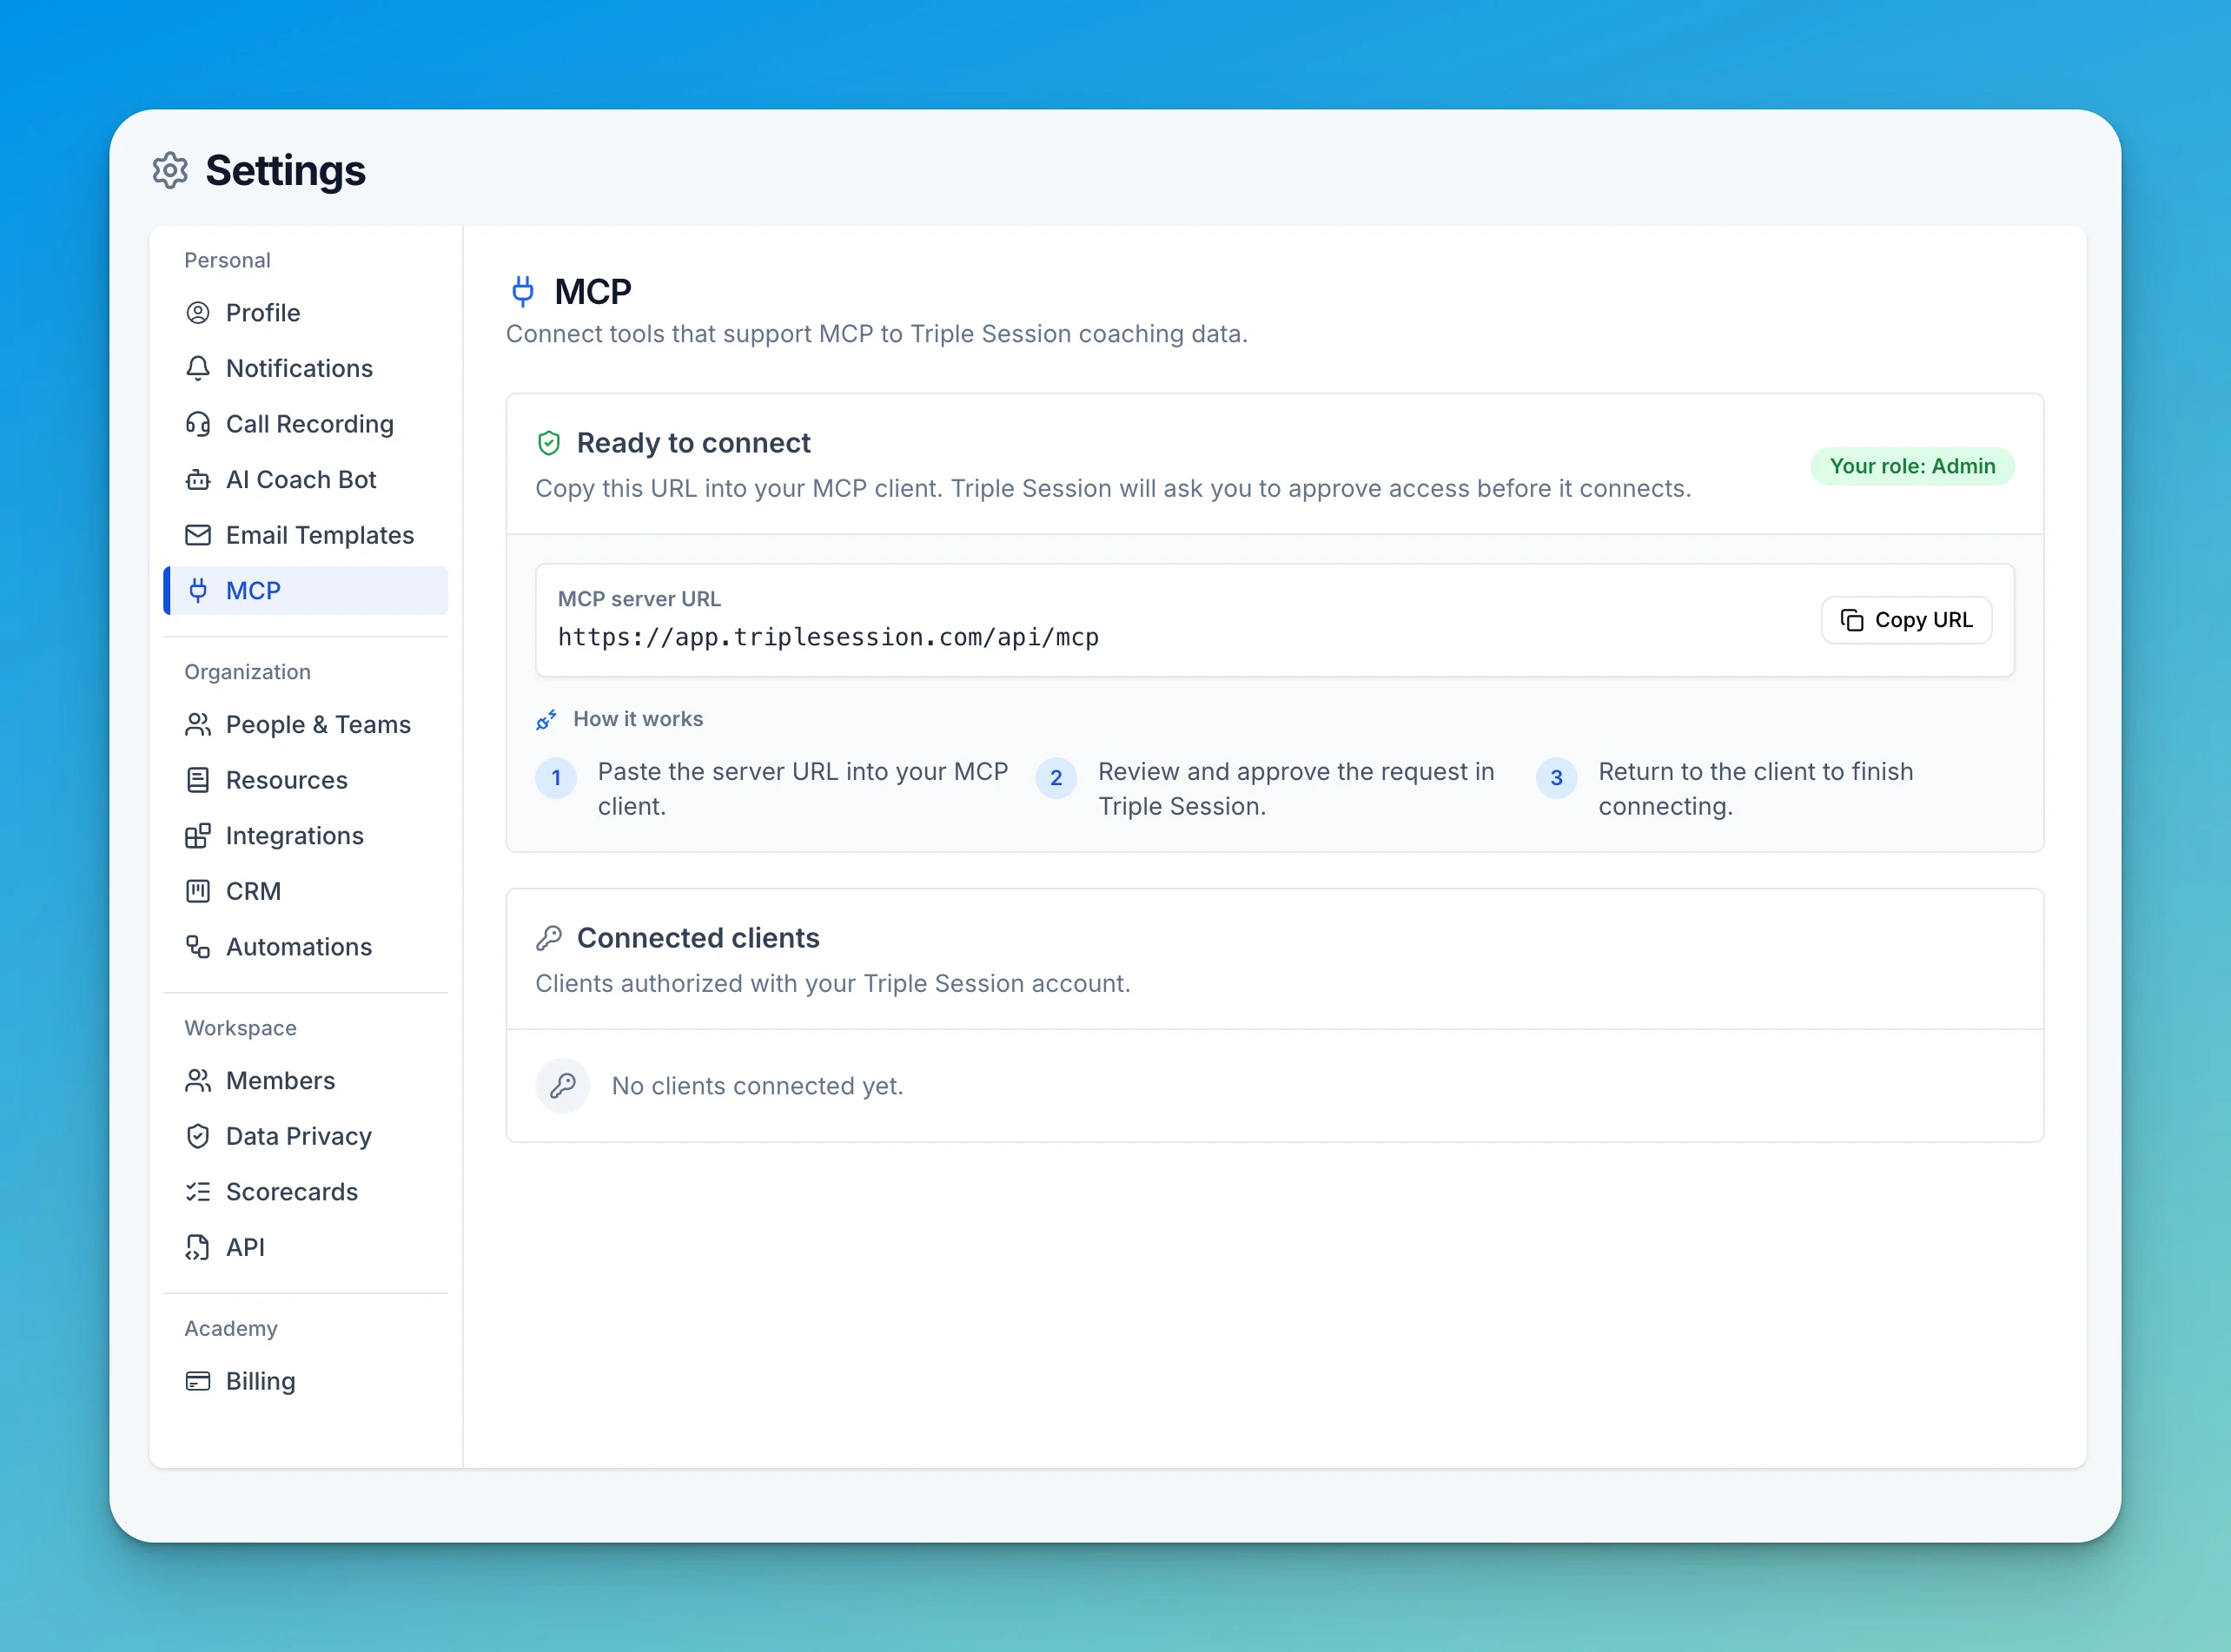Click the key icon beside Connected clients heading

[549, 938]
